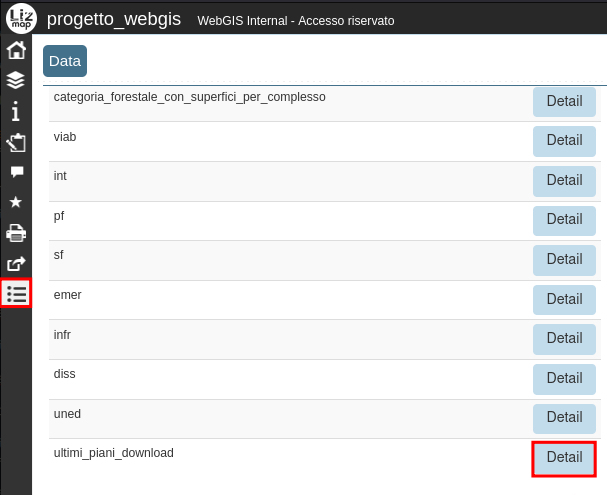Open Detail for viab layer

pyautogui.click(x=564, y=141)
